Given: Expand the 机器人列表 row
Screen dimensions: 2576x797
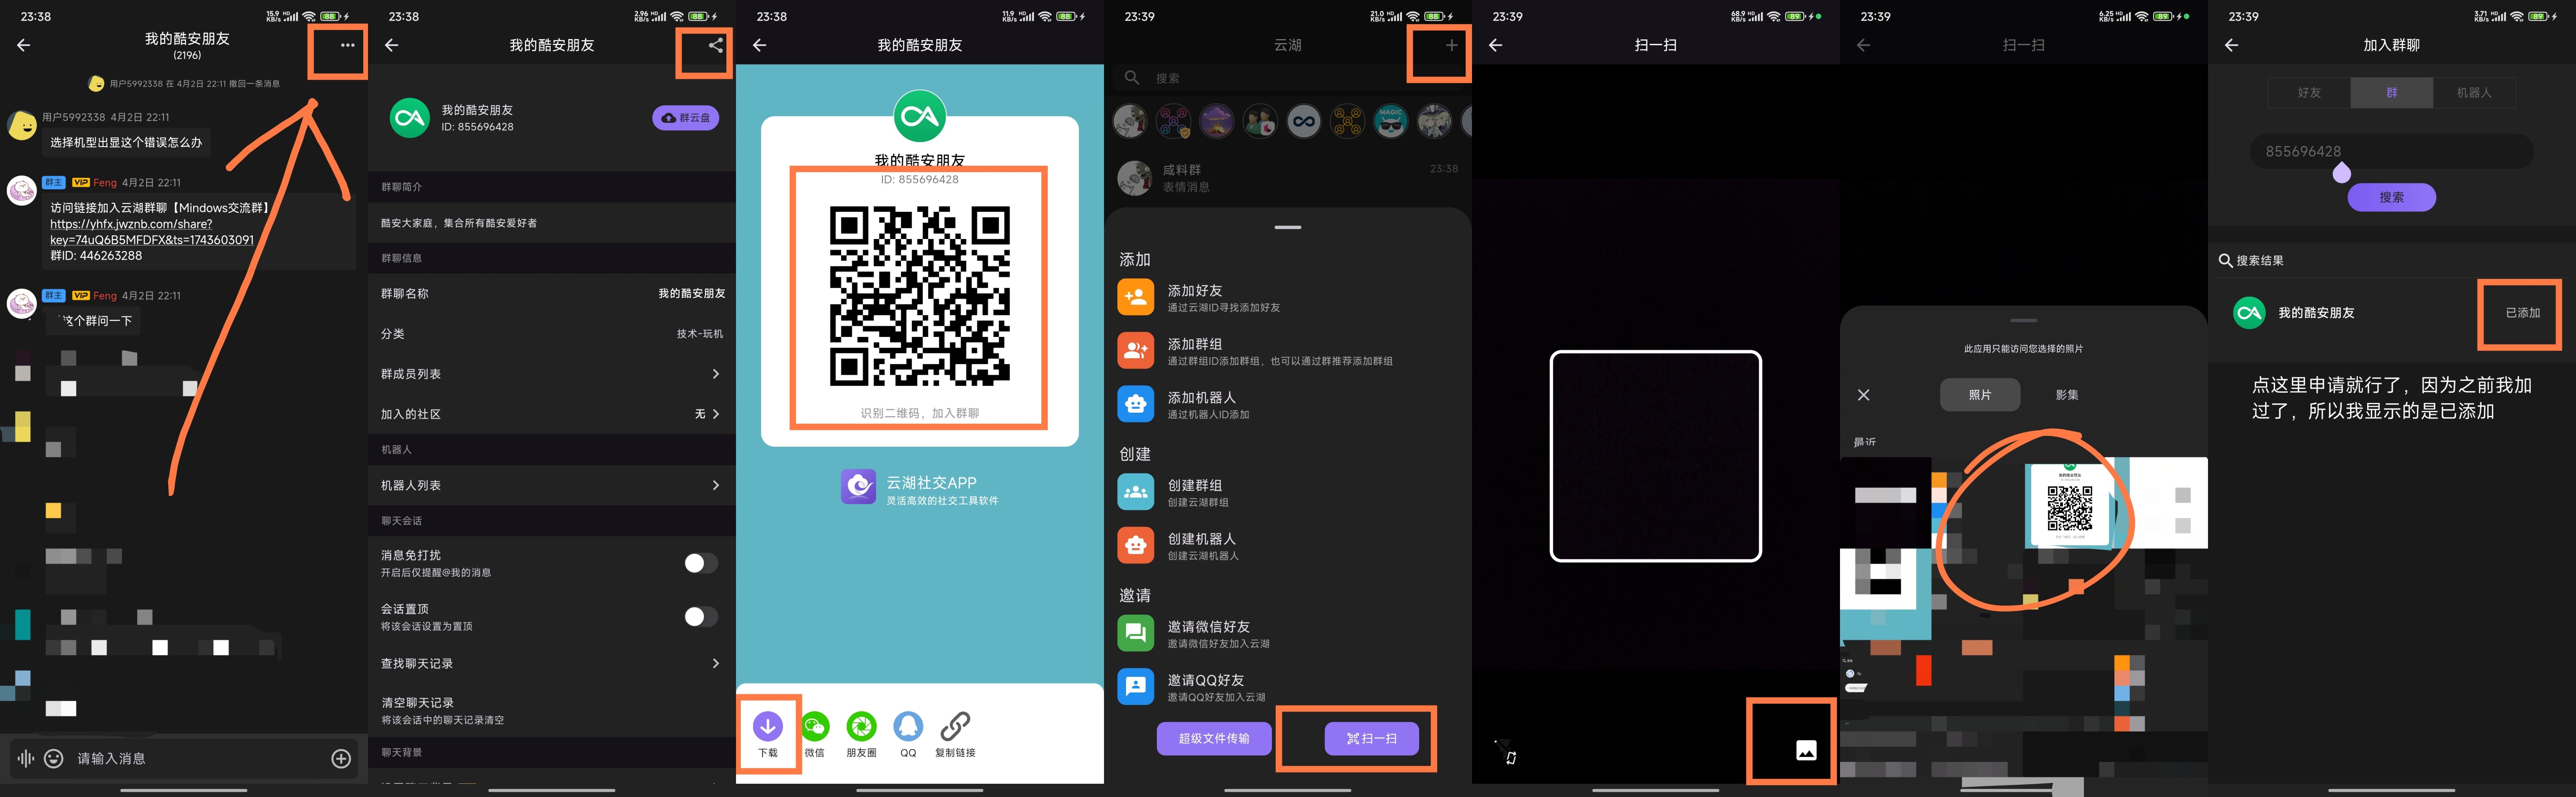Looking at the screenshot, I should (552, 485).
